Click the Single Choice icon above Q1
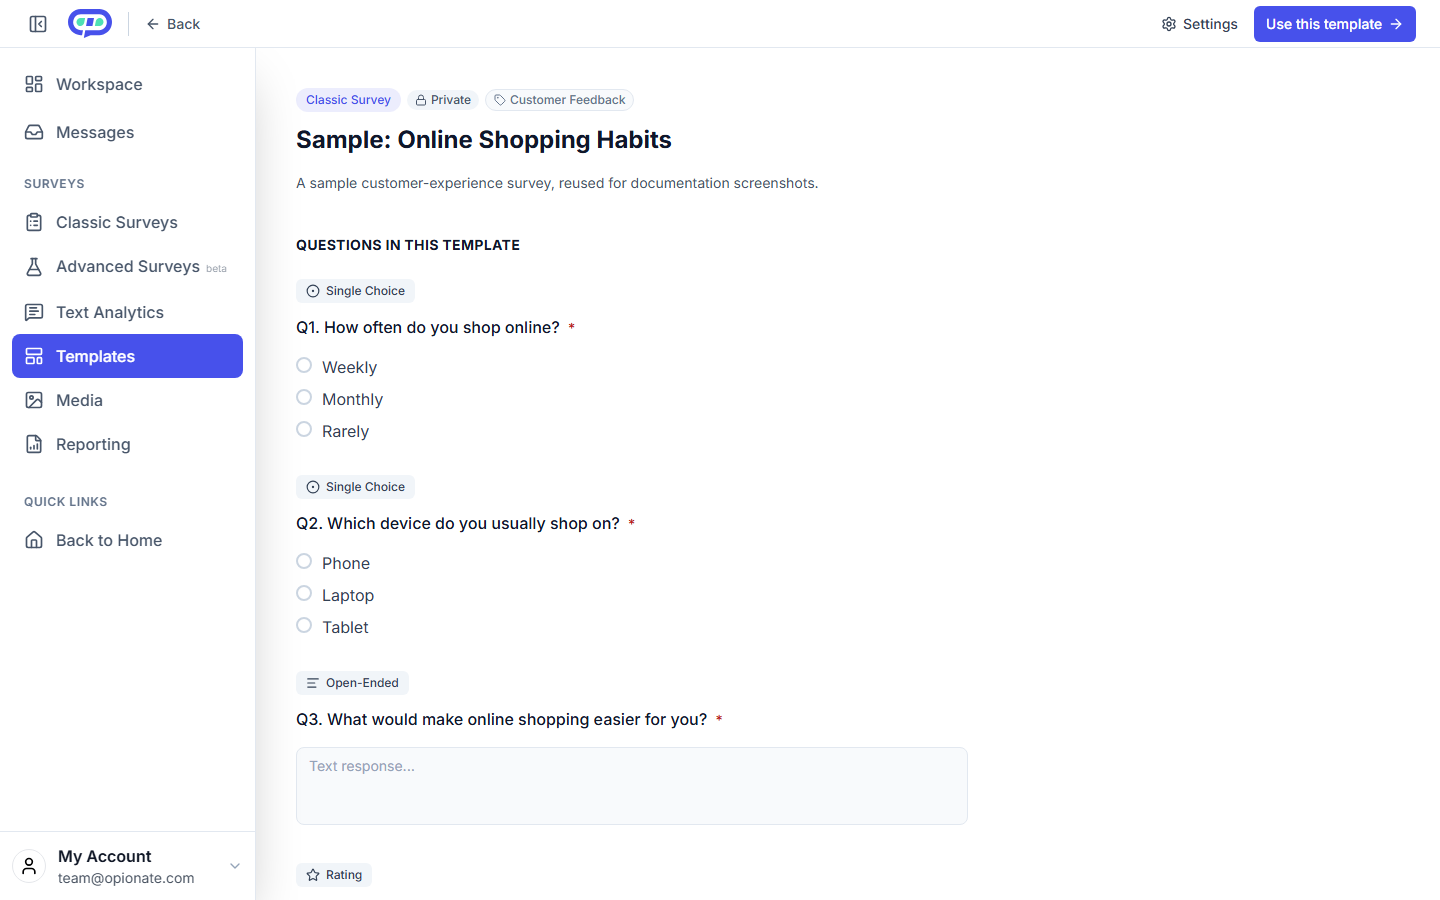The height and width of the screenshot is (900, 1440). tap(313, 291)
